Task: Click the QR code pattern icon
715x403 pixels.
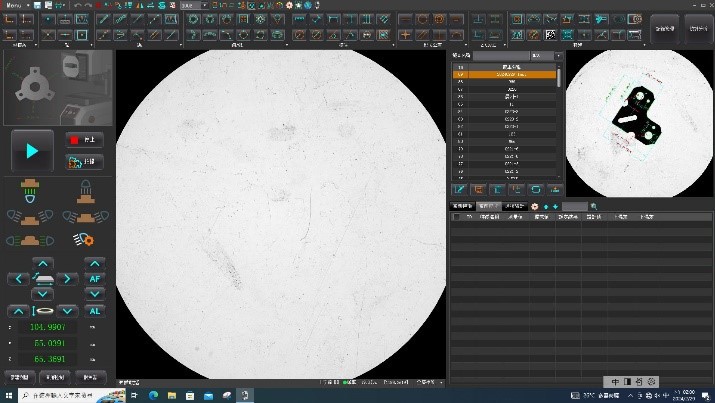Action: 550,35
